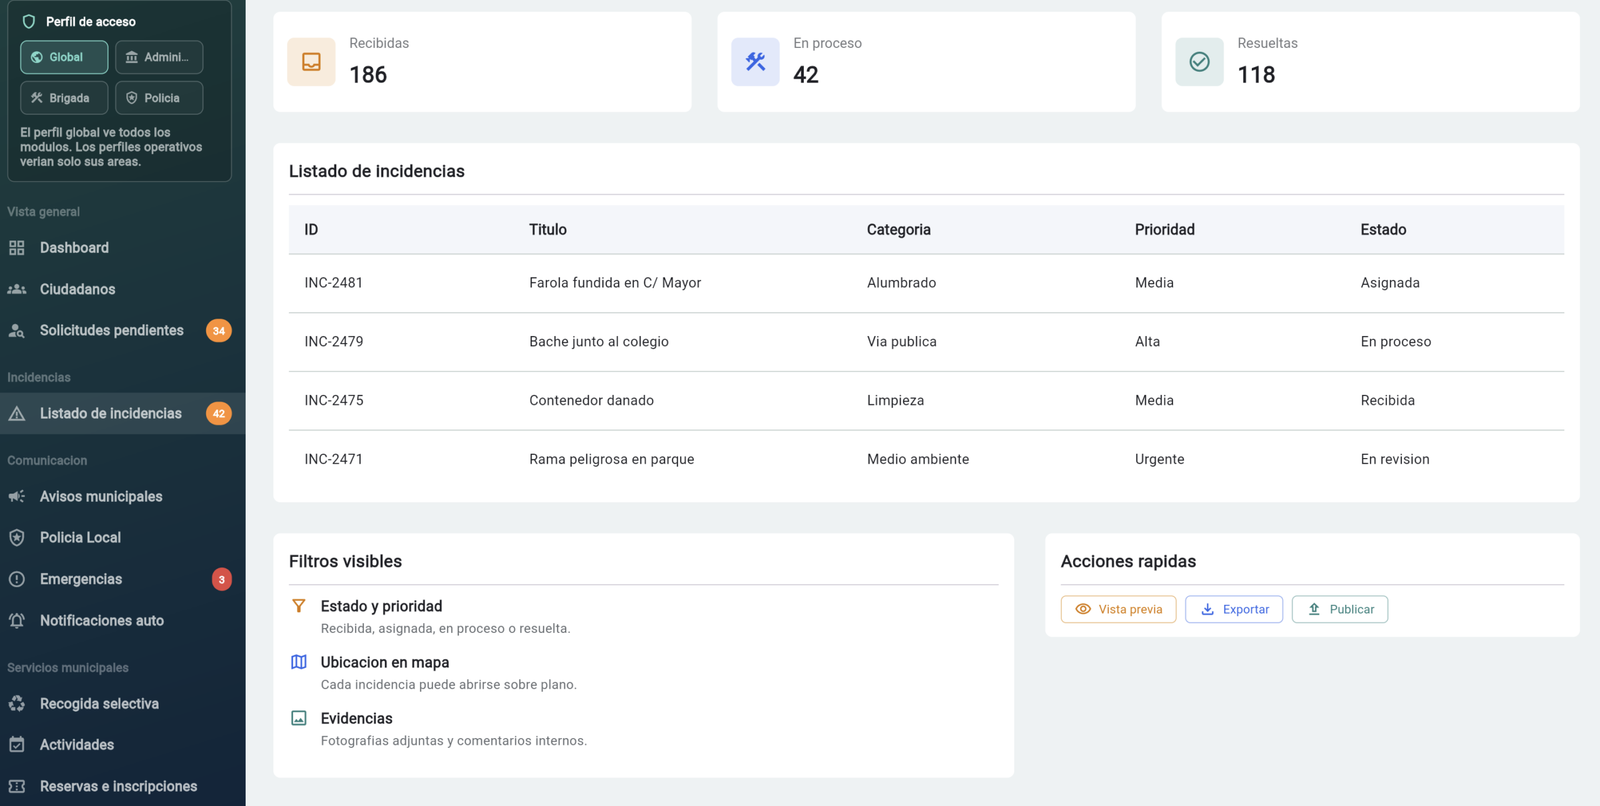Open incident INC-2471
The width and height of the screenshot is (1600, 806).
click(334, 459)
